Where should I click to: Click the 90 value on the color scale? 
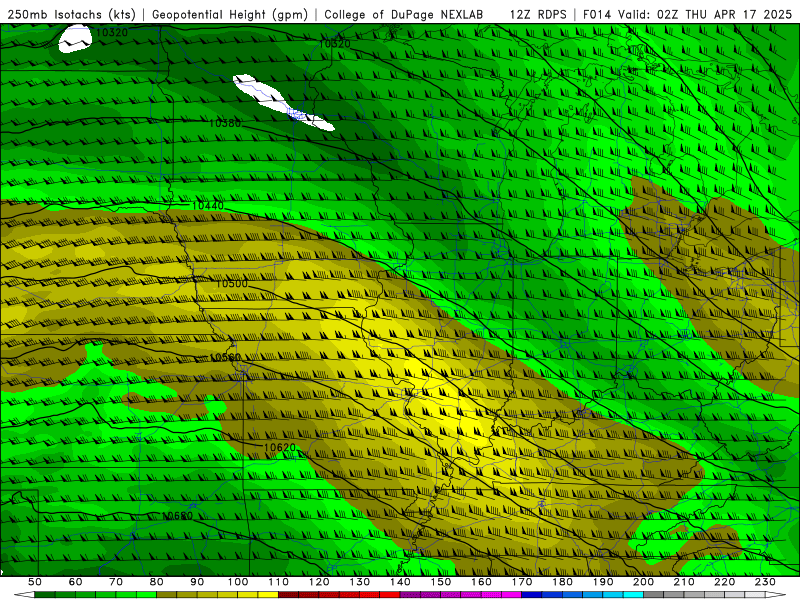coord(197,582)
